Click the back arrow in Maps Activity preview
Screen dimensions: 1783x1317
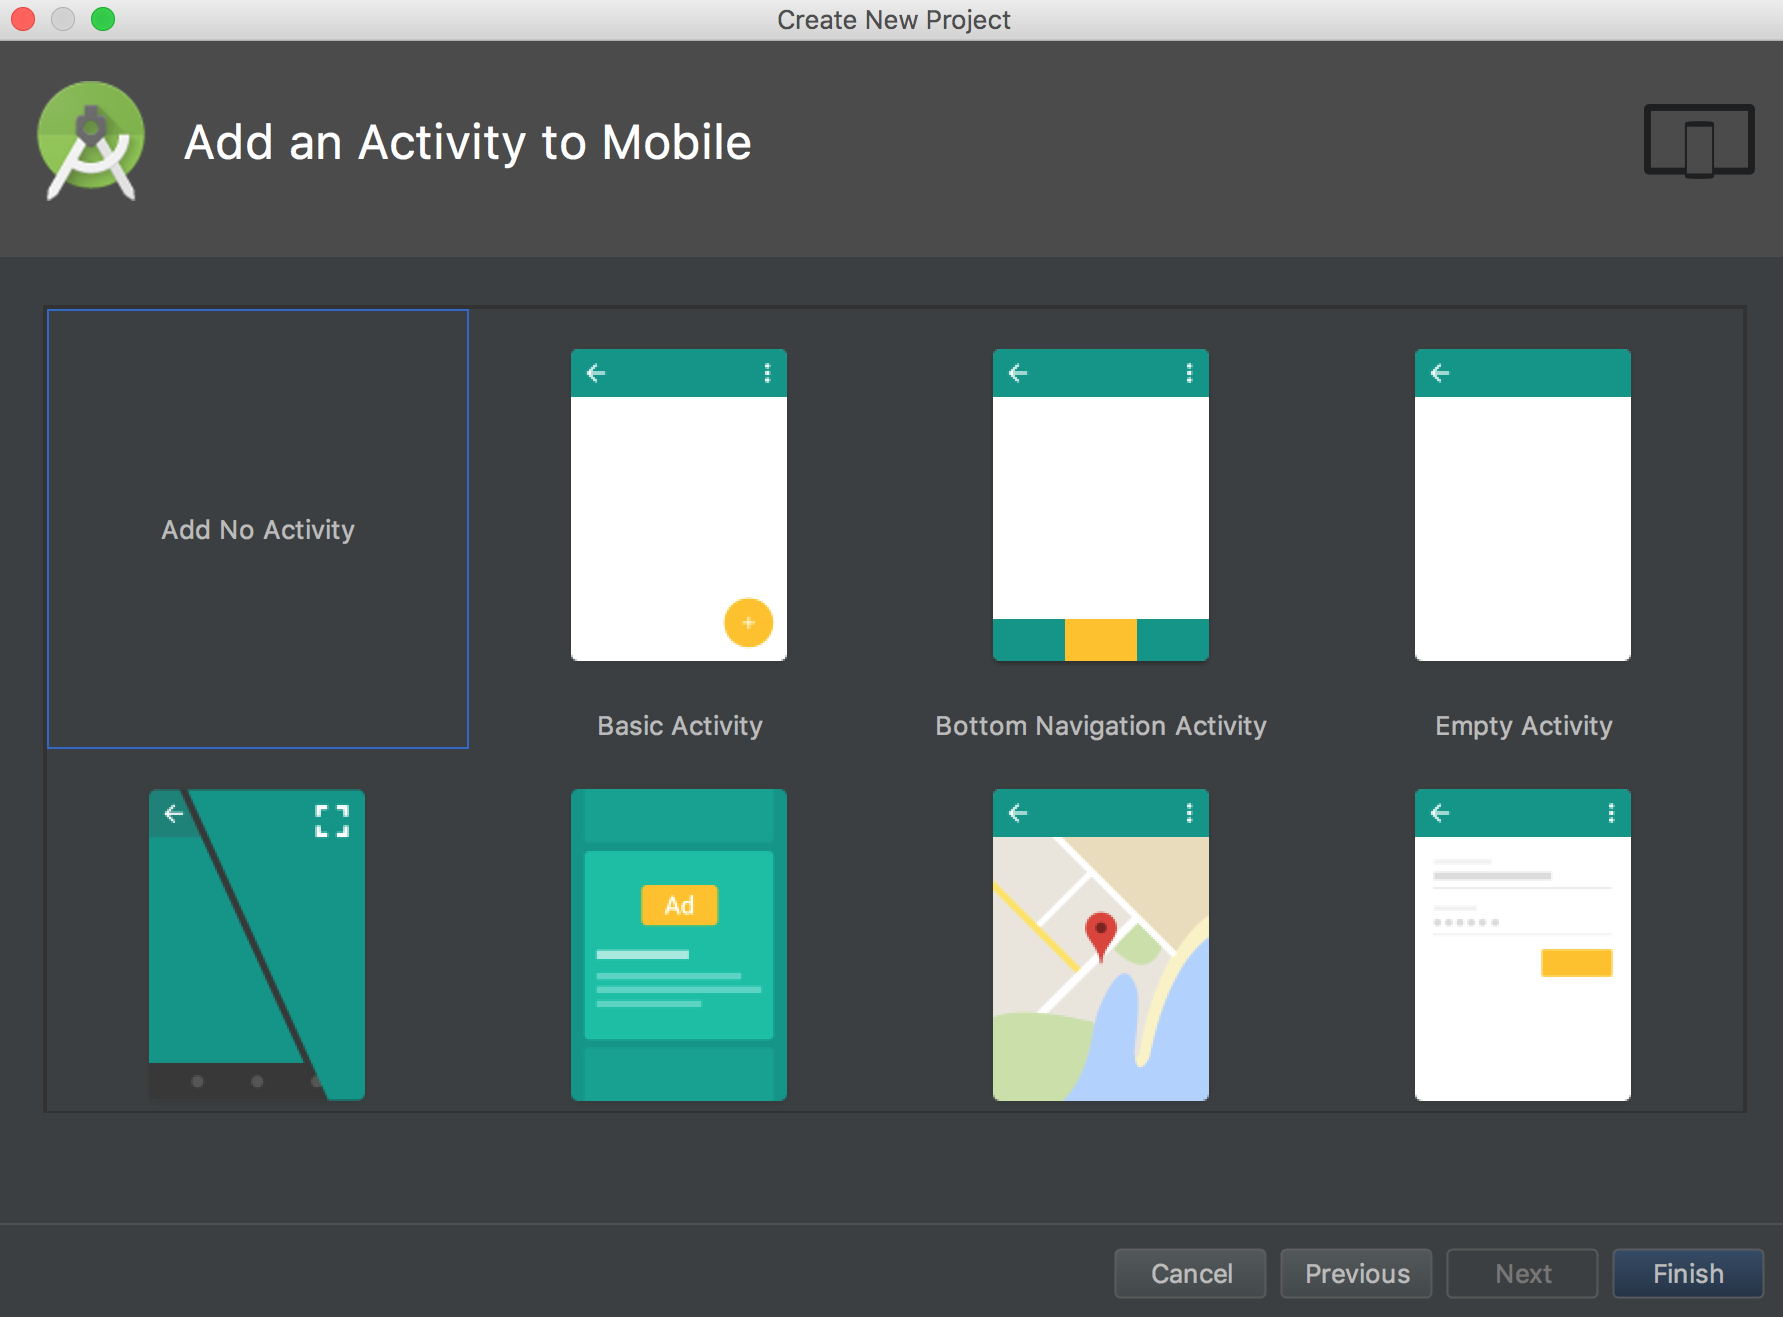pos(1018,813)
